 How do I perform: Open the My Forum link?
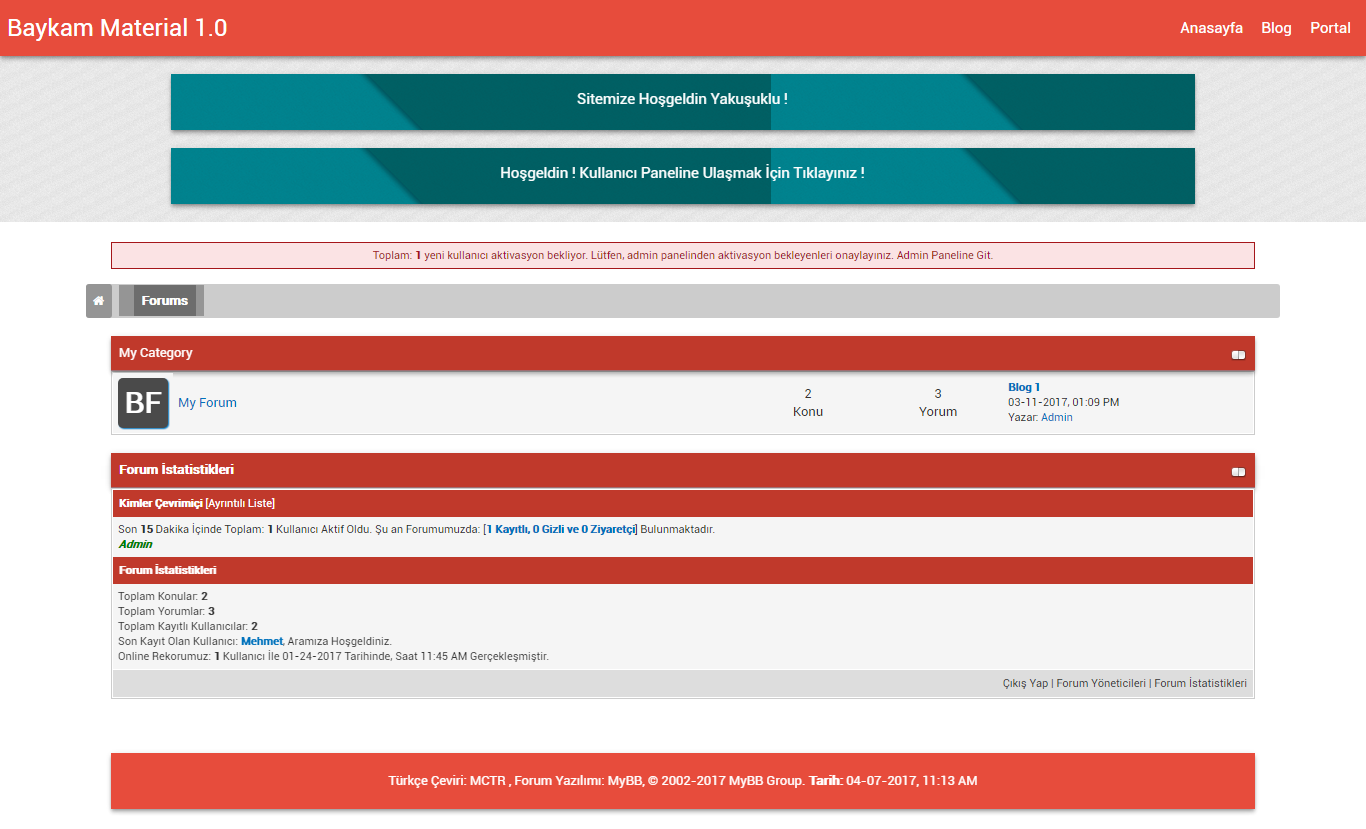click(x=207, y=403)
